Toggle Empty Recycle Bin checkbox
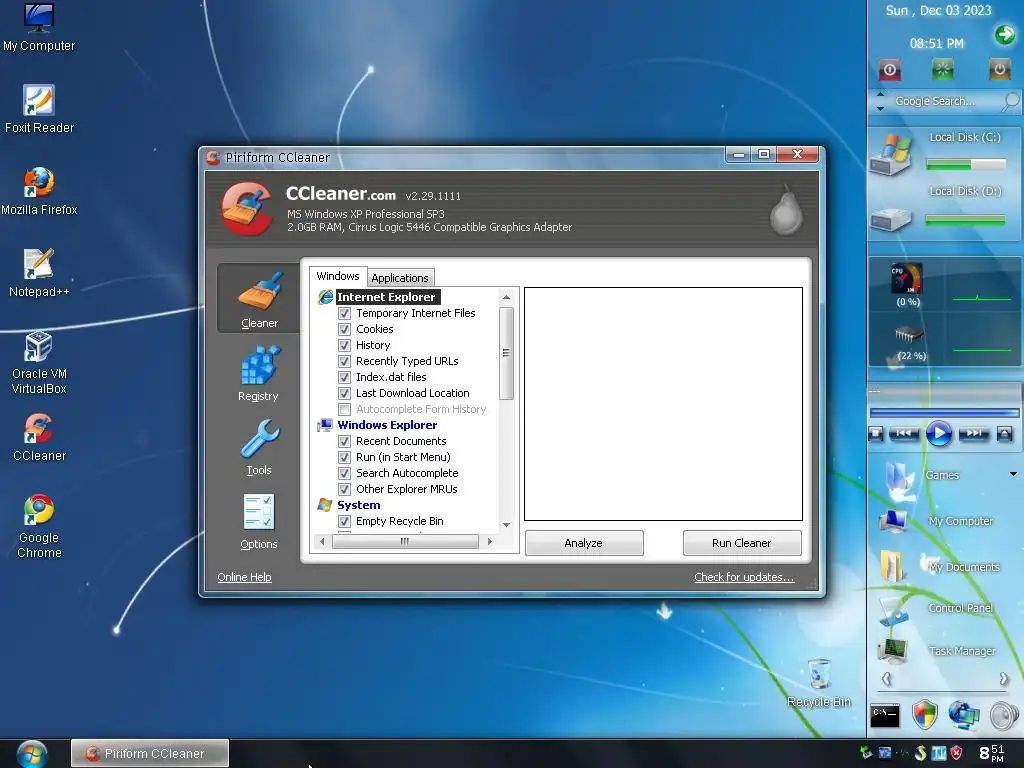 point(344,521)
